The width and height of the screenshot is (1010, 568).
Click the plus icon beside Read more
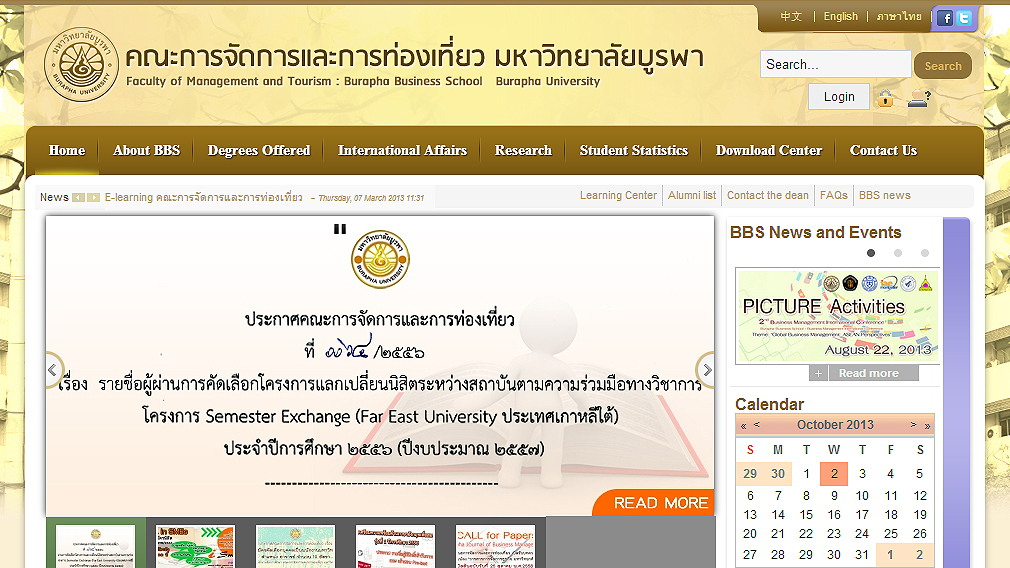[818, 373]
